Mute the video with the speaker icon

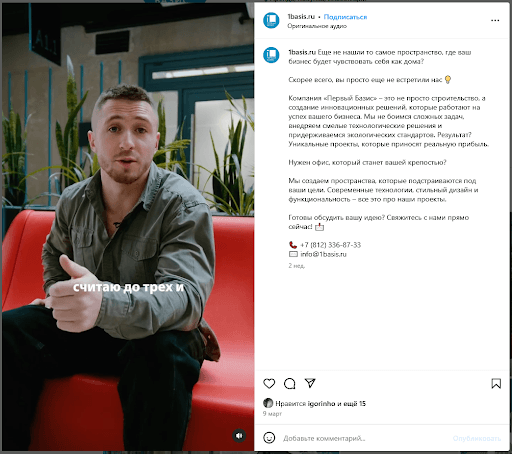239,436
